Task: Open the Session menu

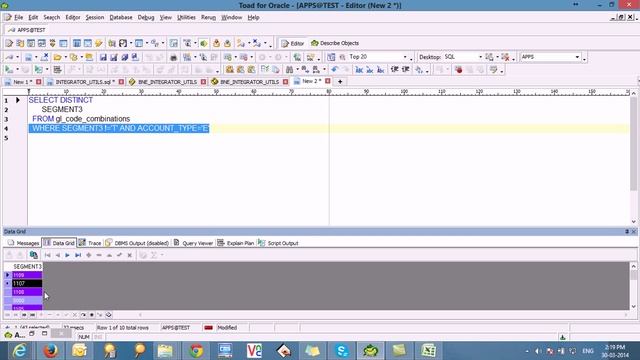Action: pyautogui.click(x=94, y=18)
